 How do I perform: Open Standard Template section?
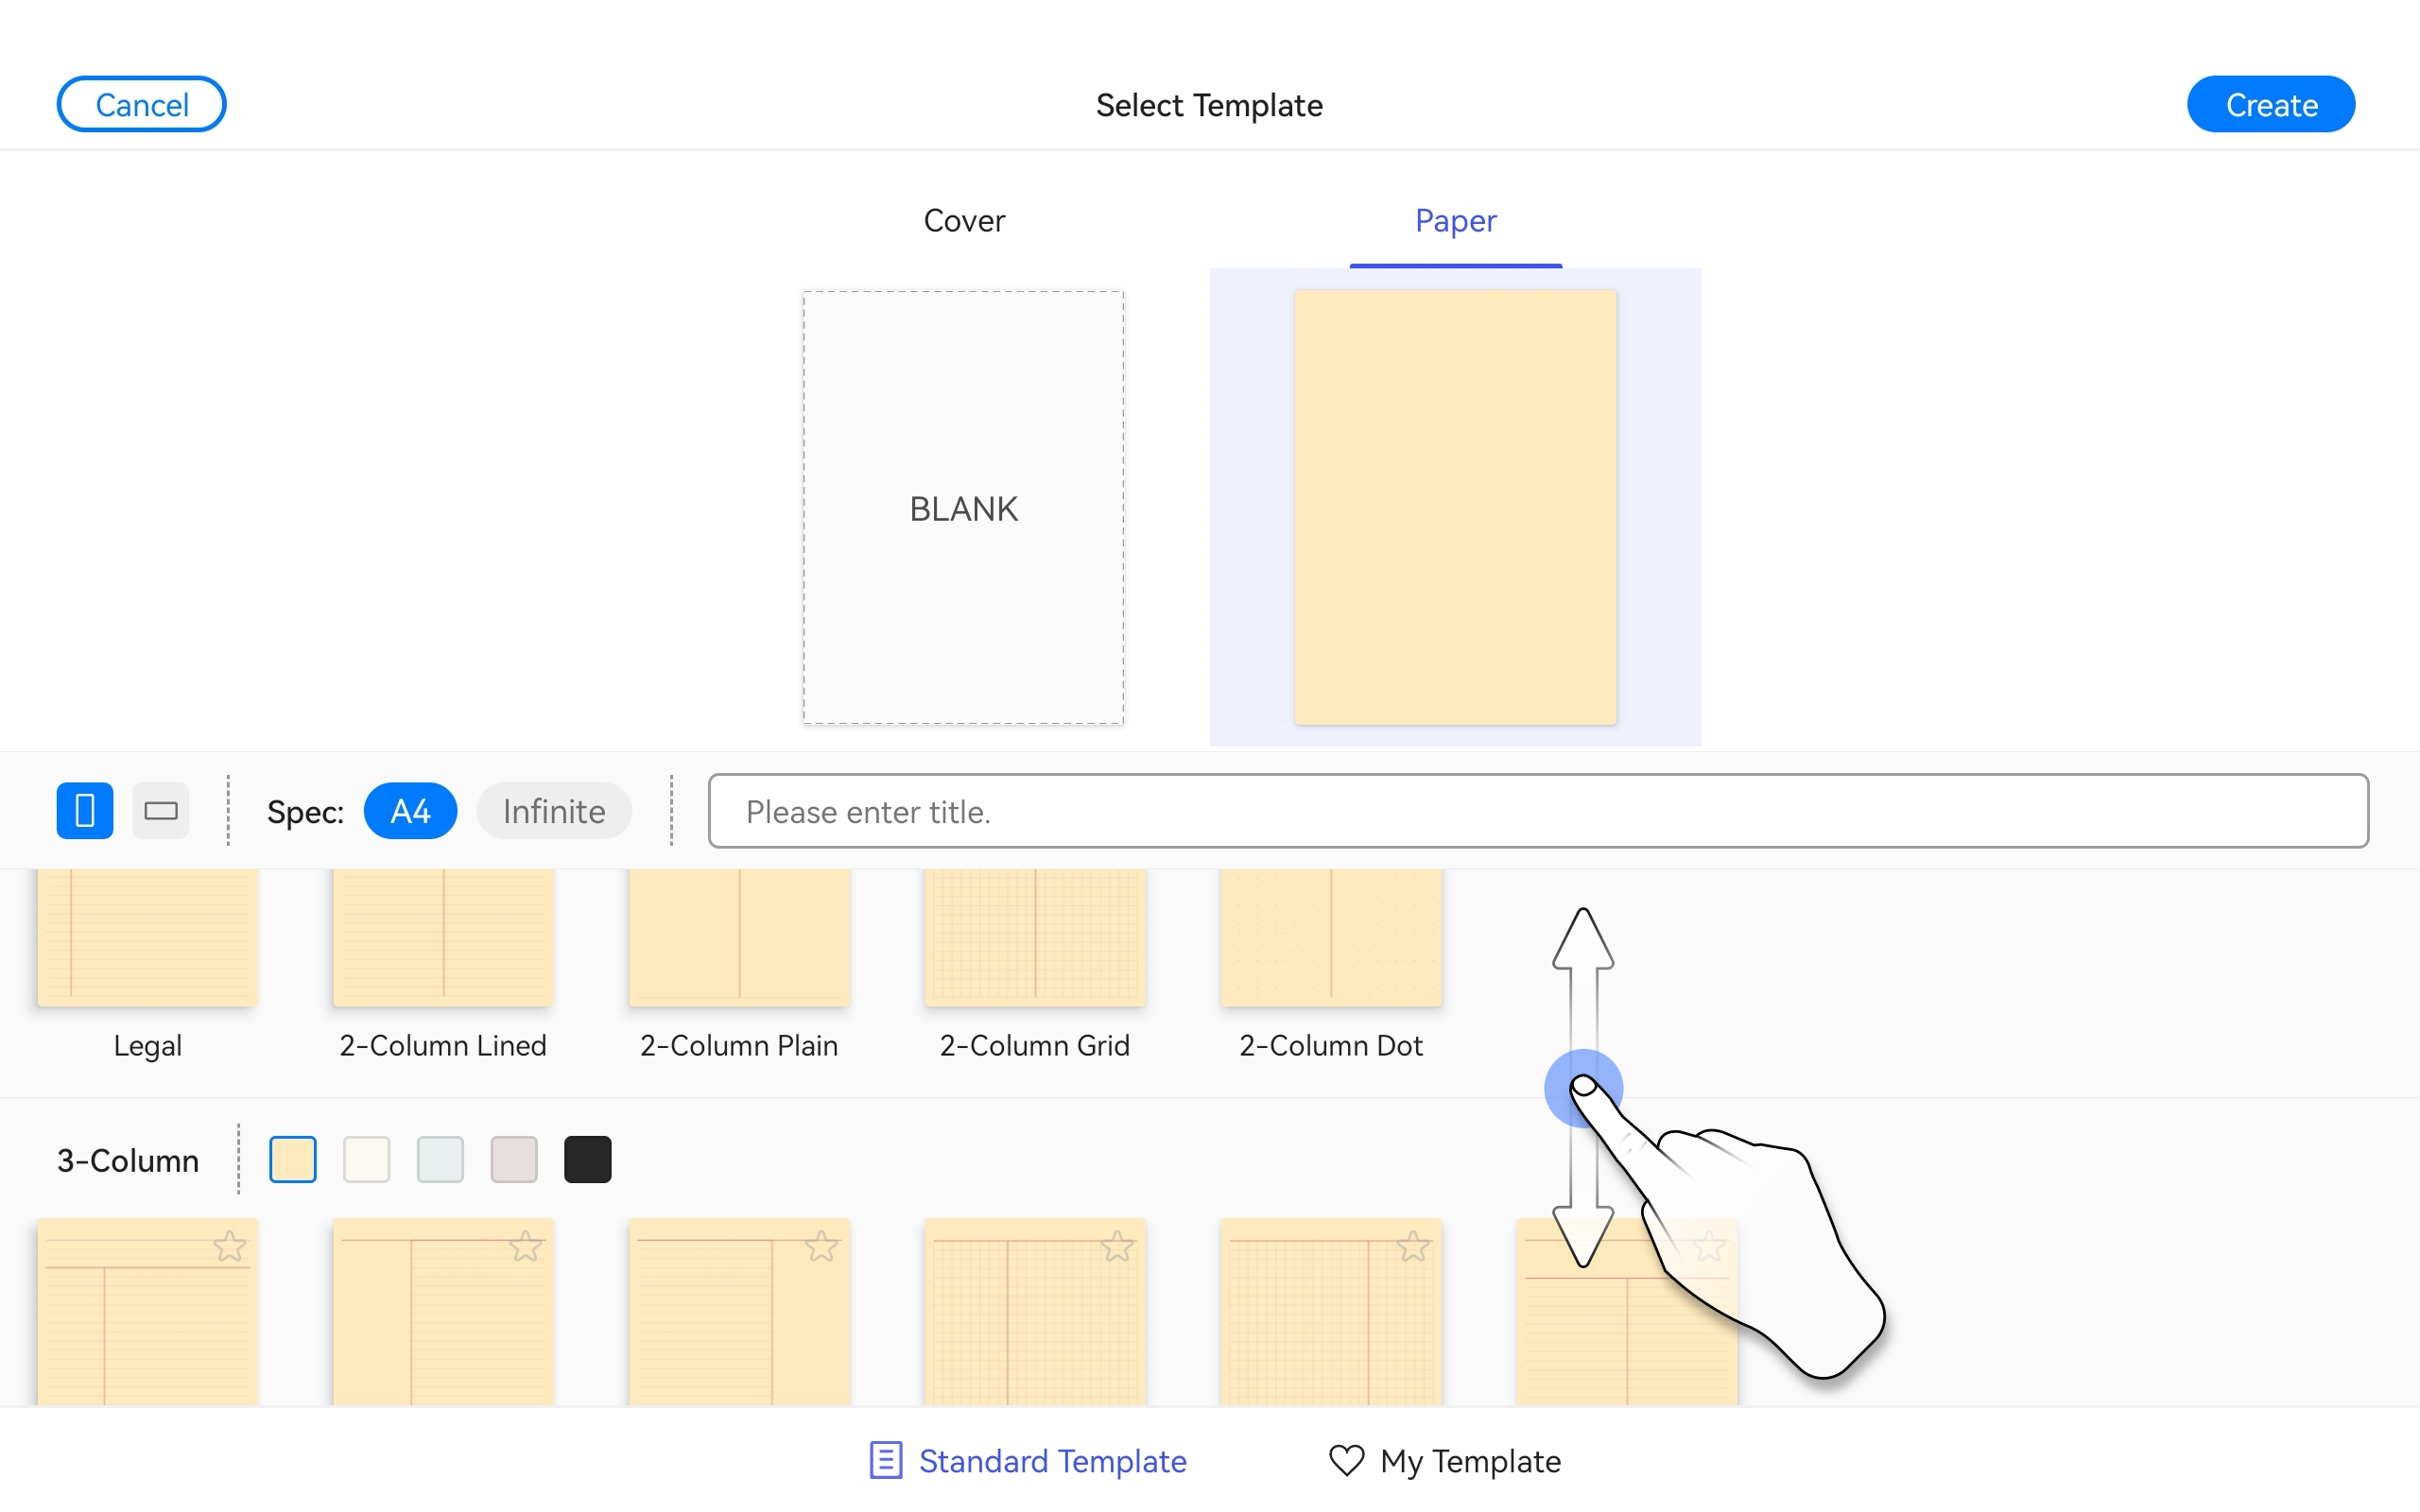tap(1028, 1460)
